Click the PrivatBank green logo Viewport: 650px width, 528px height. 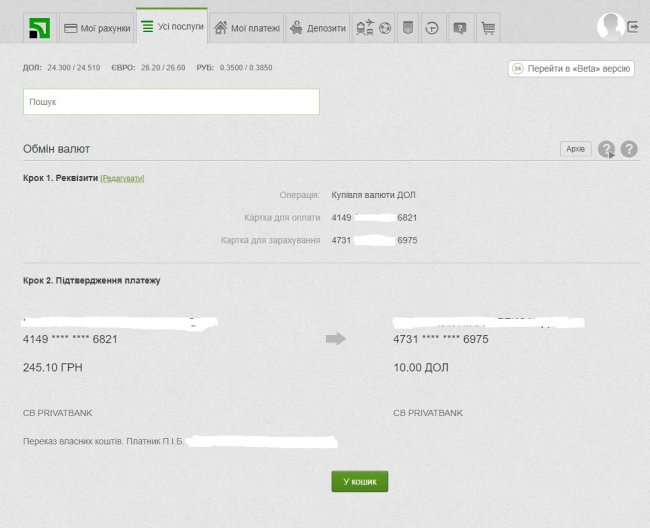pyautogui.click(x=39, y=28)
